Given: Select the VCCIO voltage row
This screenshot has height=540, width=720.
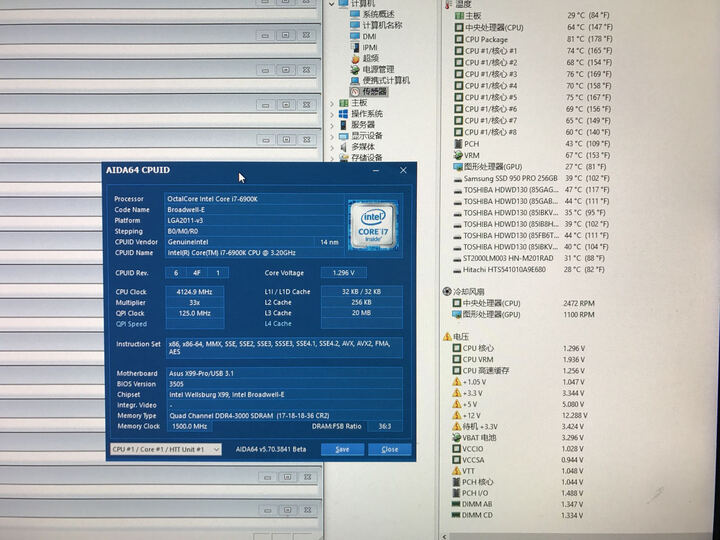Looking at the screenshot, I should [519, 449].
